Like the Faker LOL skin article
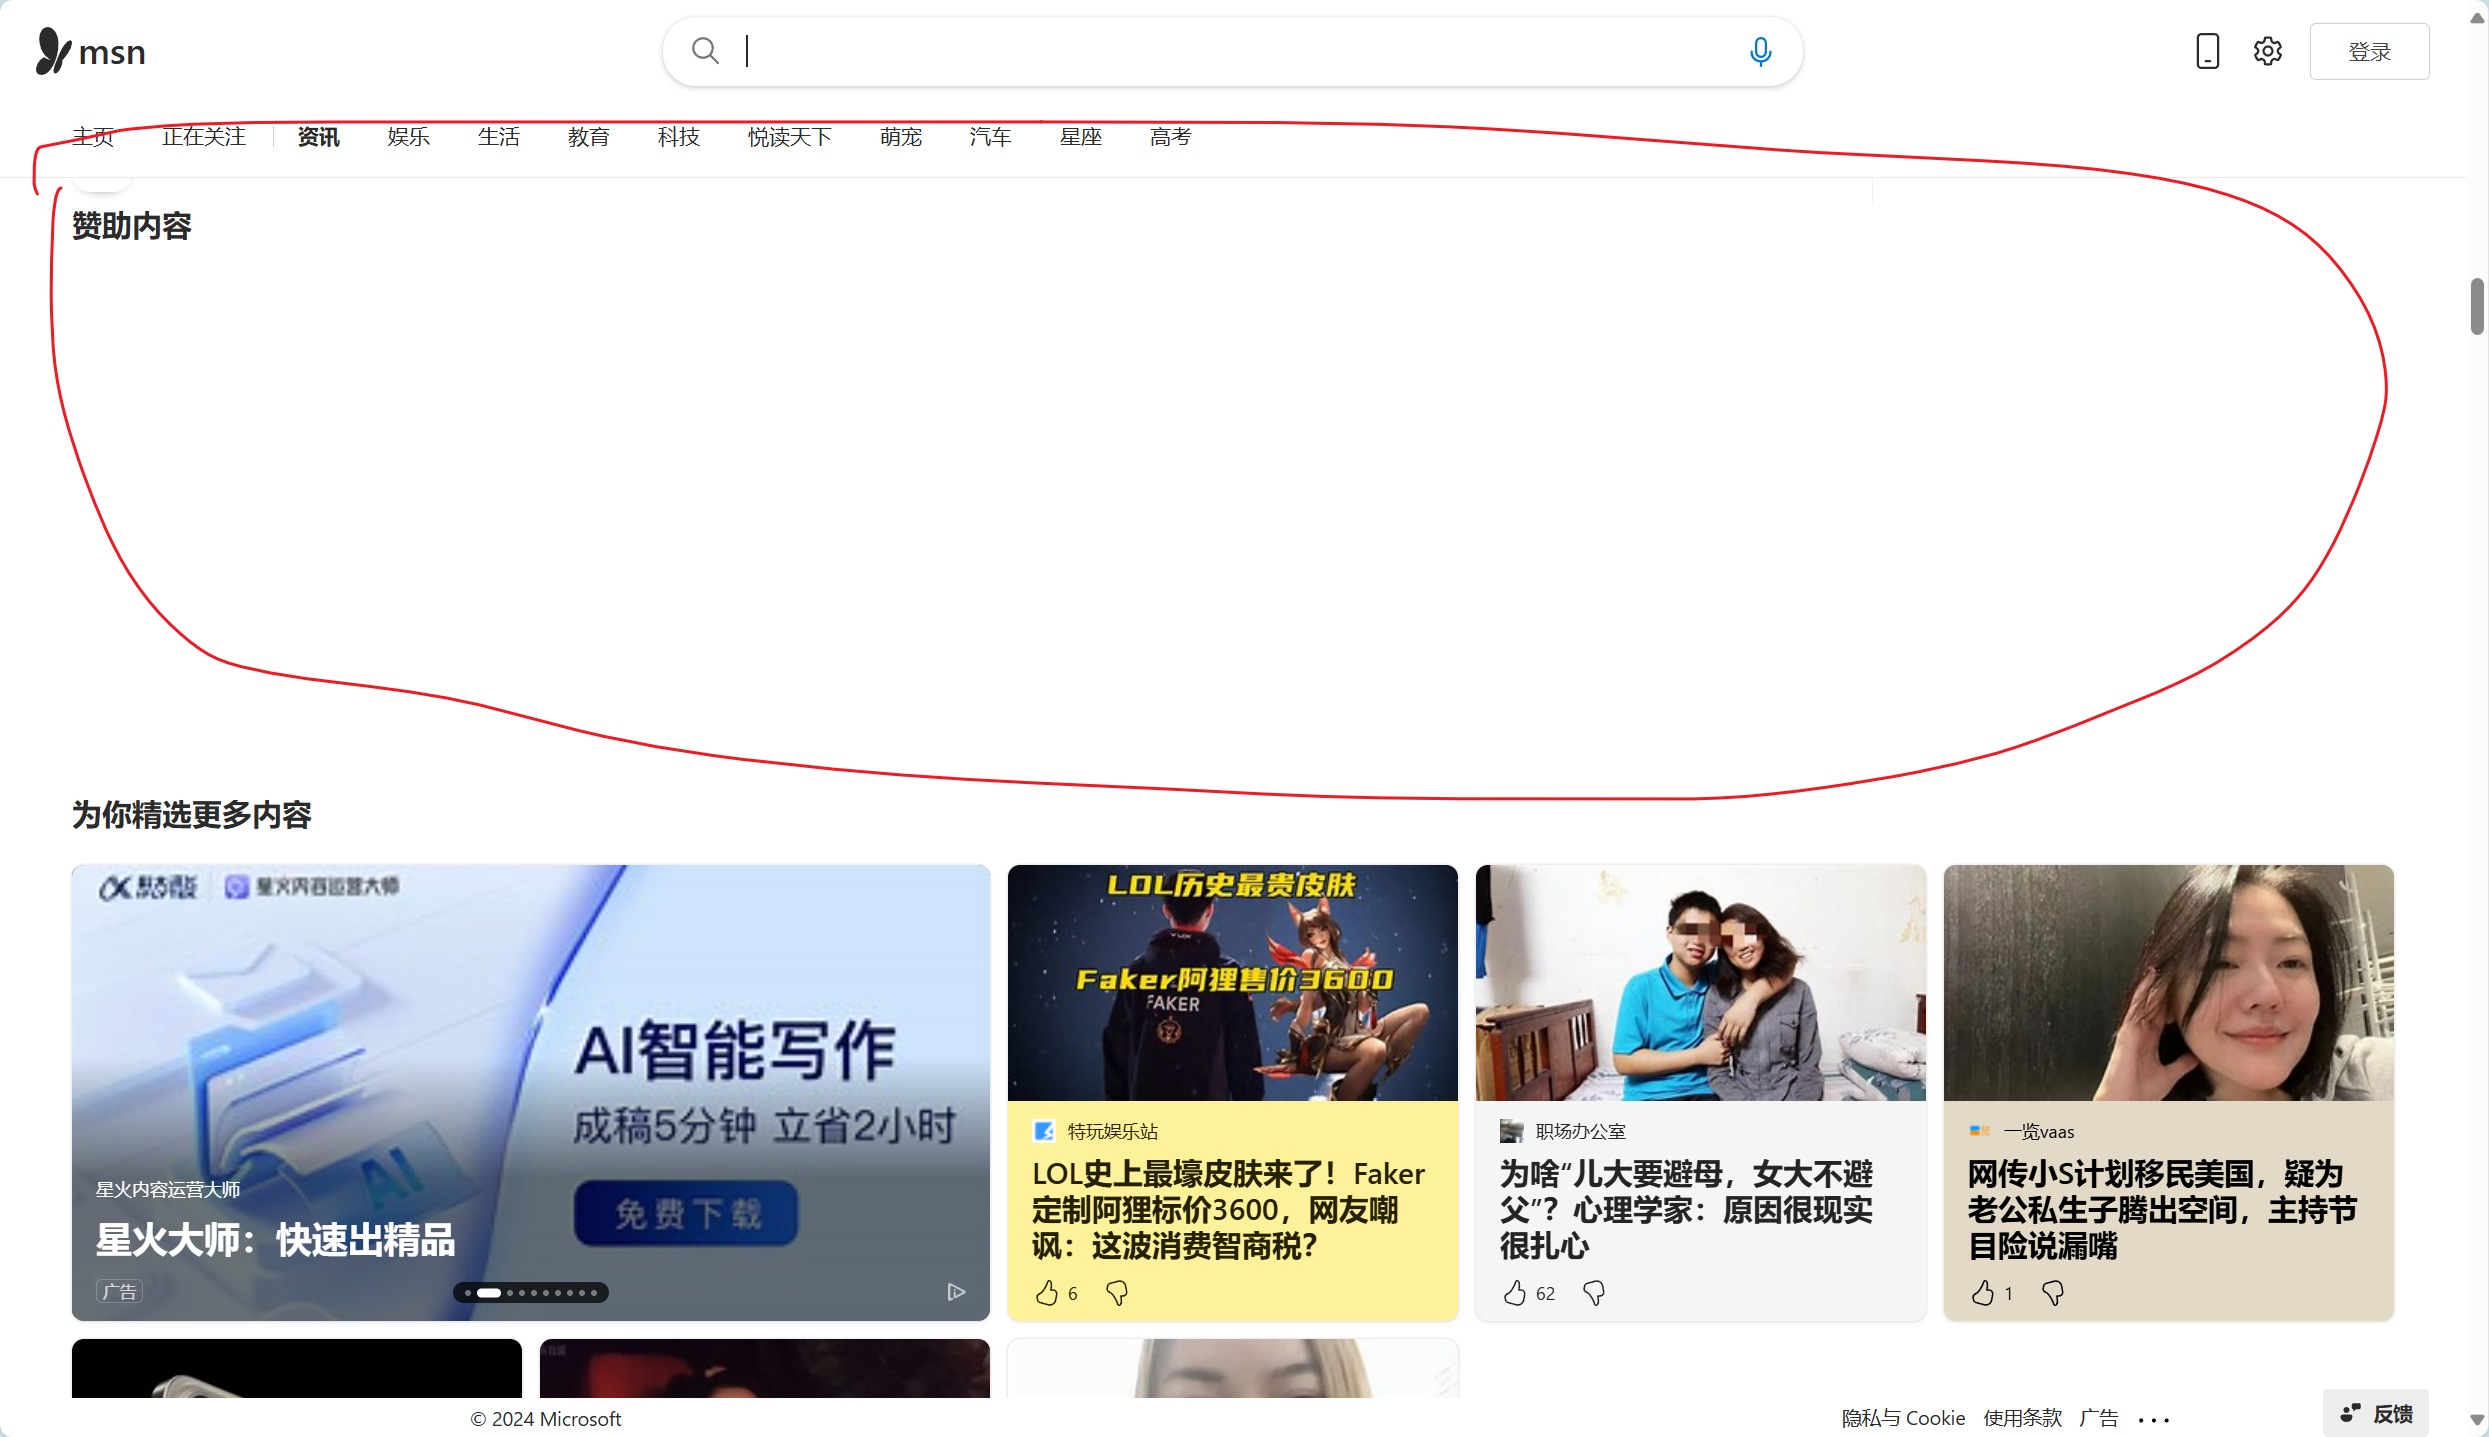 coord(1046,1293)
